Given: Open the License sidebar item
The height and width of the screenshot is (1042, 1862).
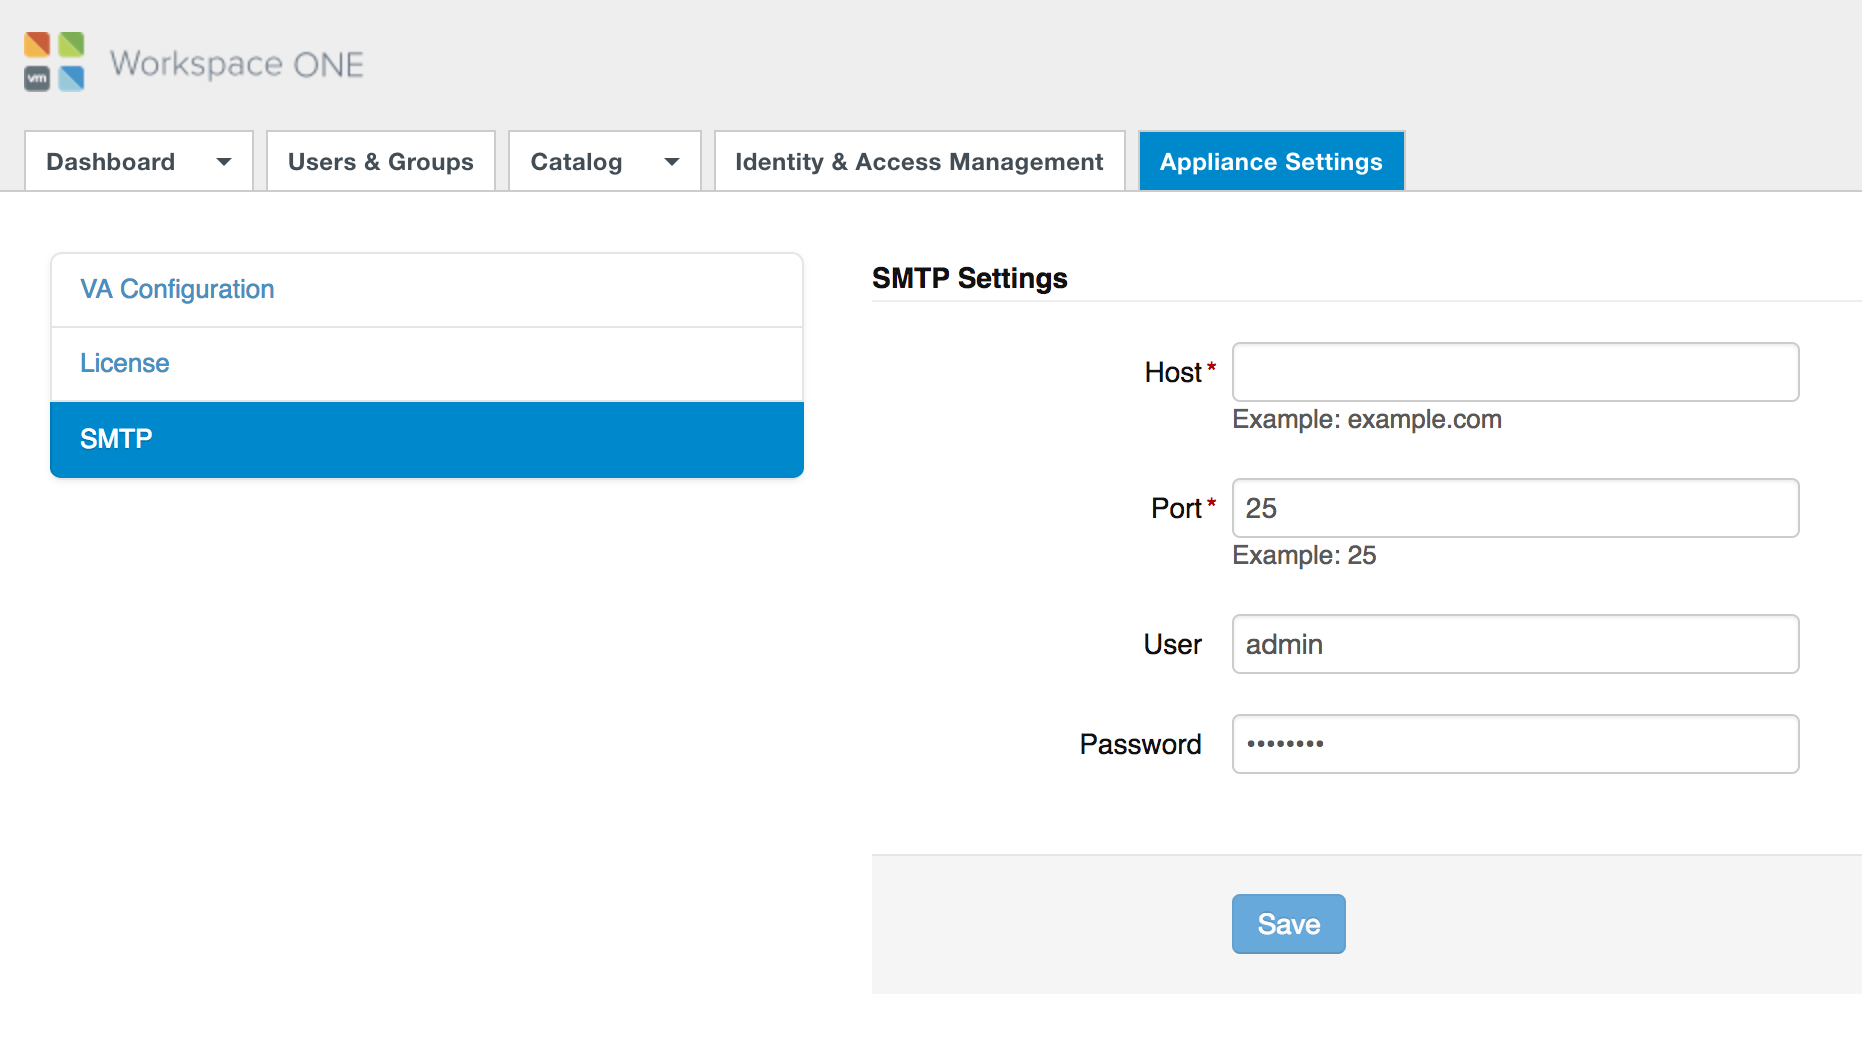Looking at the screenshot, I should pyautogui.click(x=125, y=364).
